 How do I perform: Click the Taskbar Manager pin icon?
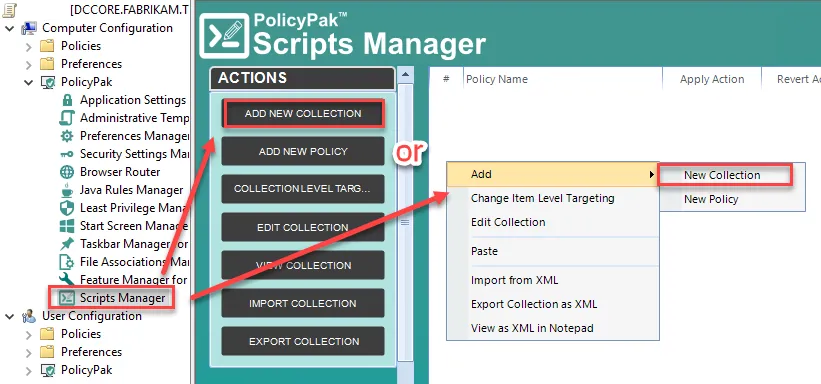67,244
